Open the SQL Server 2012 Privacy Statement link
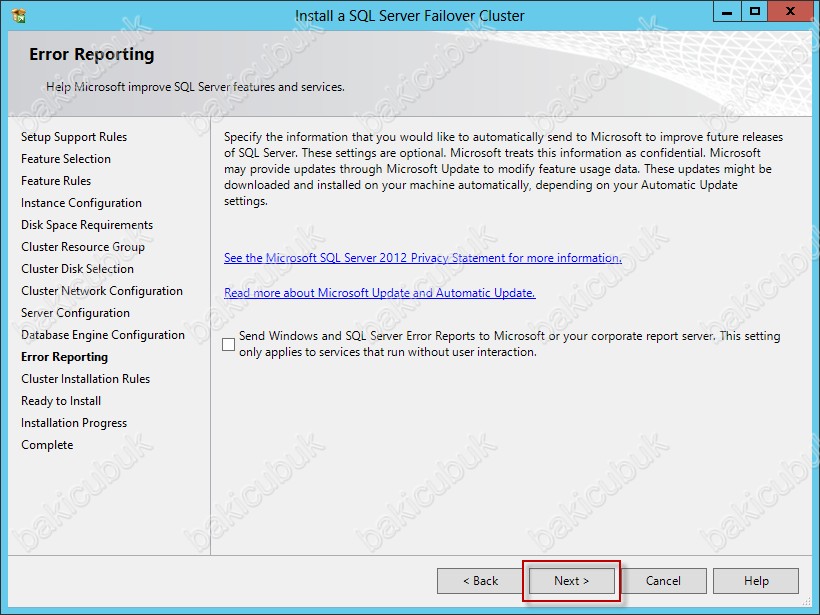 [x=423, y=258]
